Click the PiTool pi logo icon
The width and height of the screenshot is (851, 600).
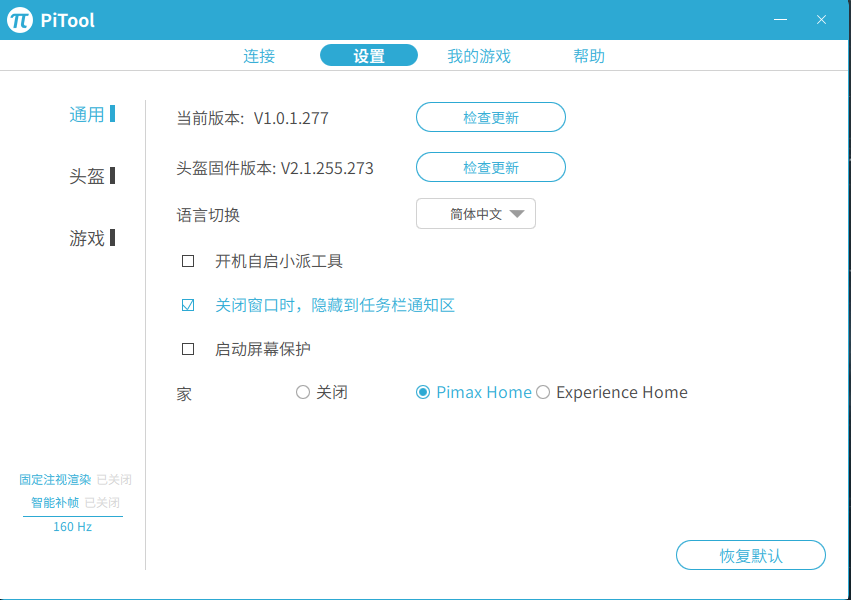click(20, 20)
